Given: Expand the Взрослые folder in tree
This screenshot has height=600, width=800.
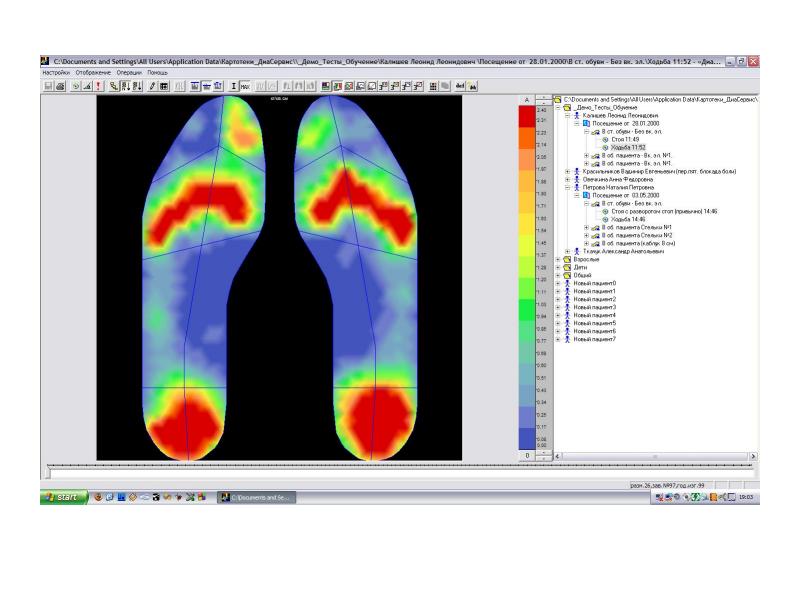Looking at the screenshot, I should 558,259.
